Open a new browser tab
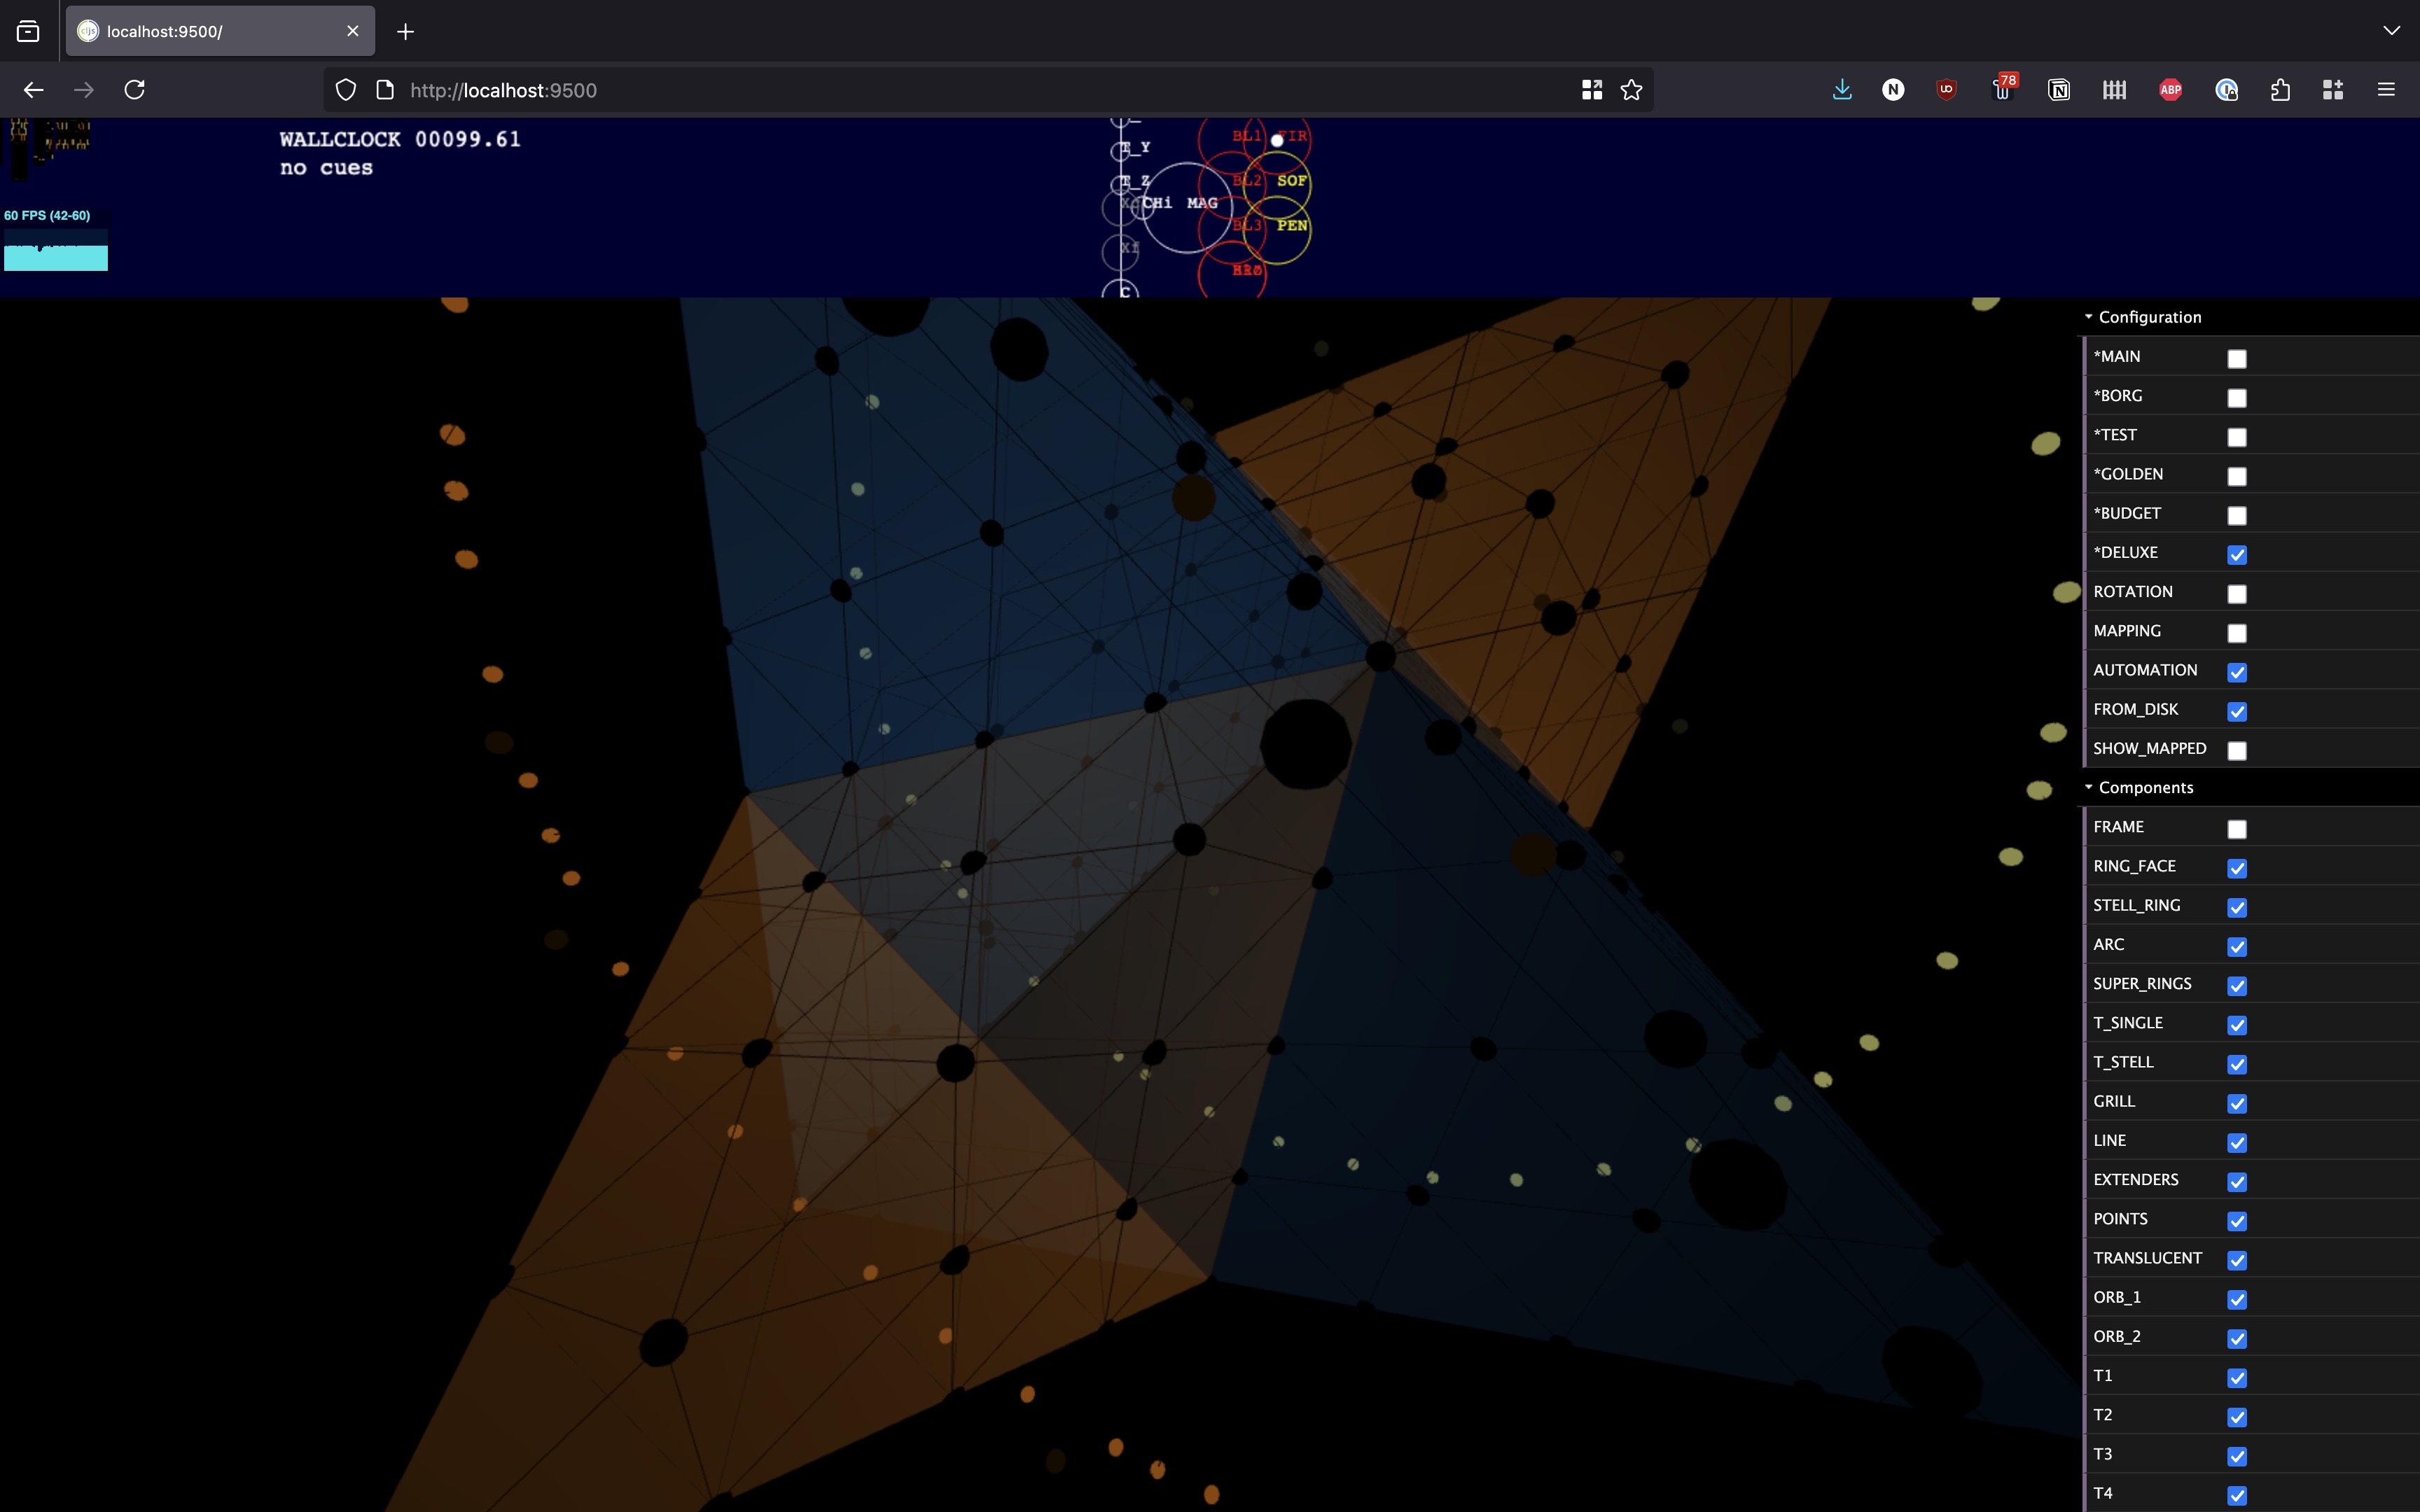The image size is (2420, 1512). tap(405, 32)
